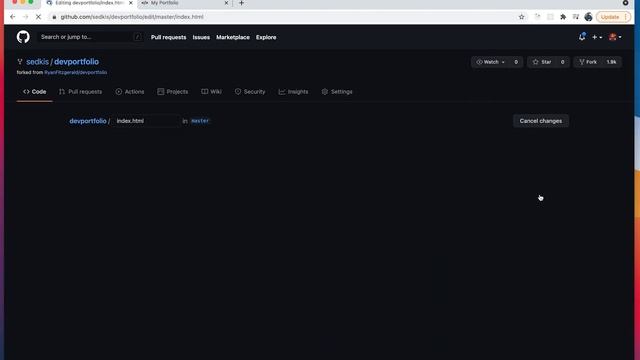Click the browser forward arrow
The image size is (640, 360).
(25, 17)
